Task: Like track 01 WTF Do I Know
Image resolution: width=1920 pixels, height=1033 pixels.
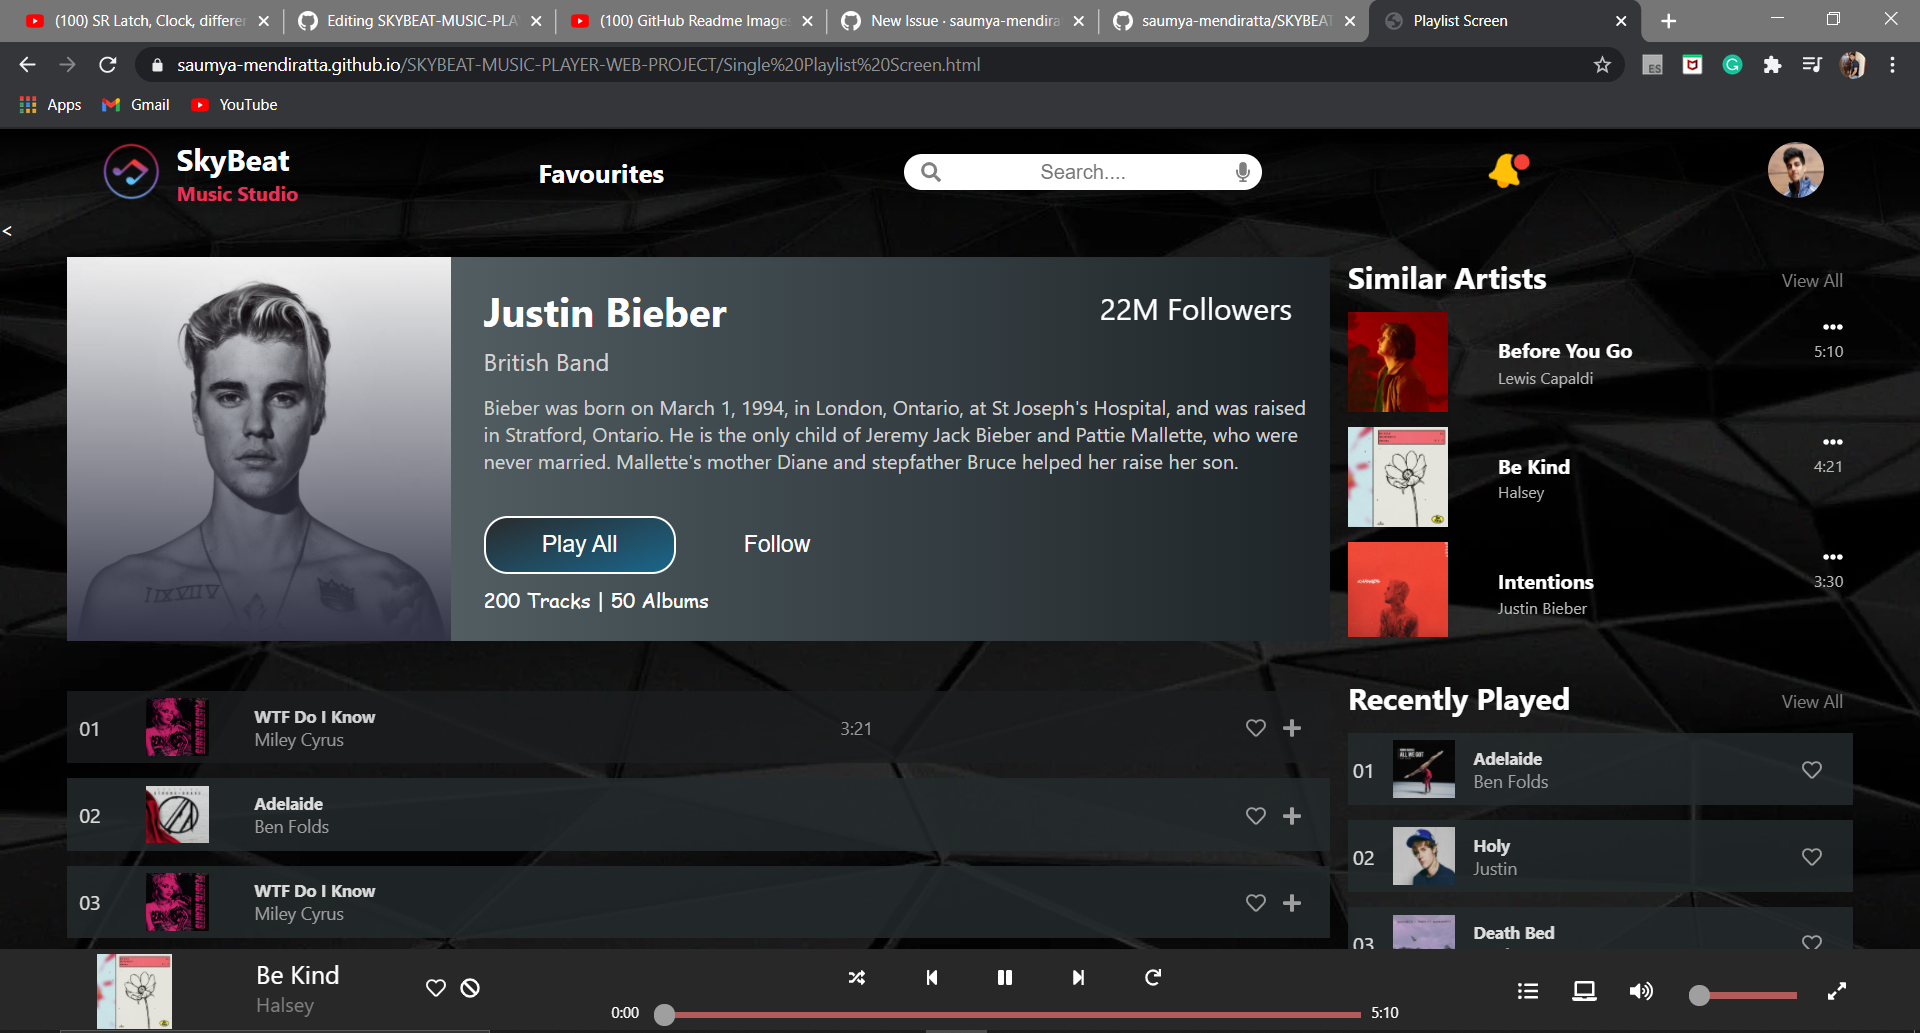Action: (x=1256, y=728)
